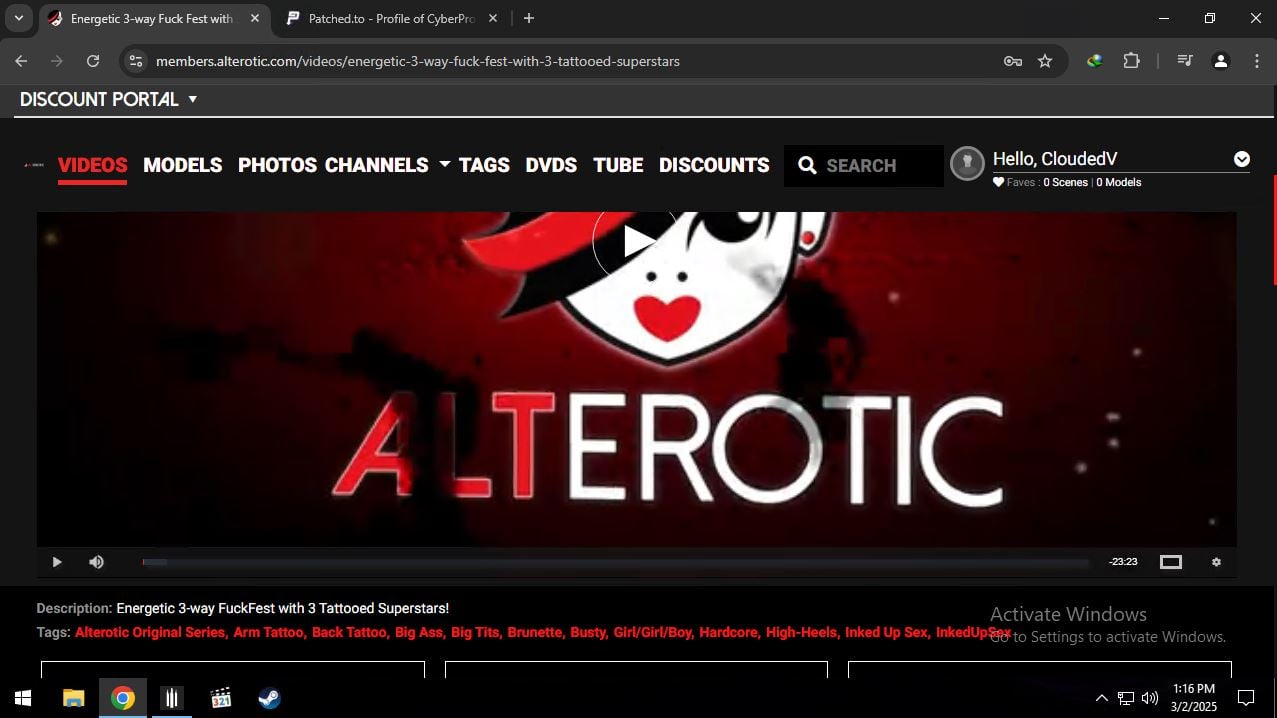The image size is (1277, 718).
Task: Select the Energetic 3-way browser tab
Action: (x=154, y=18)
